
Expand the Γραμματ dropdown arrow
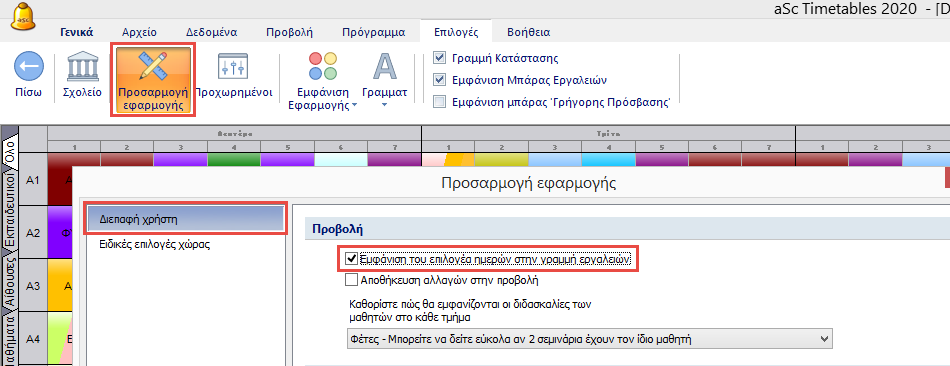pos(384,105)
